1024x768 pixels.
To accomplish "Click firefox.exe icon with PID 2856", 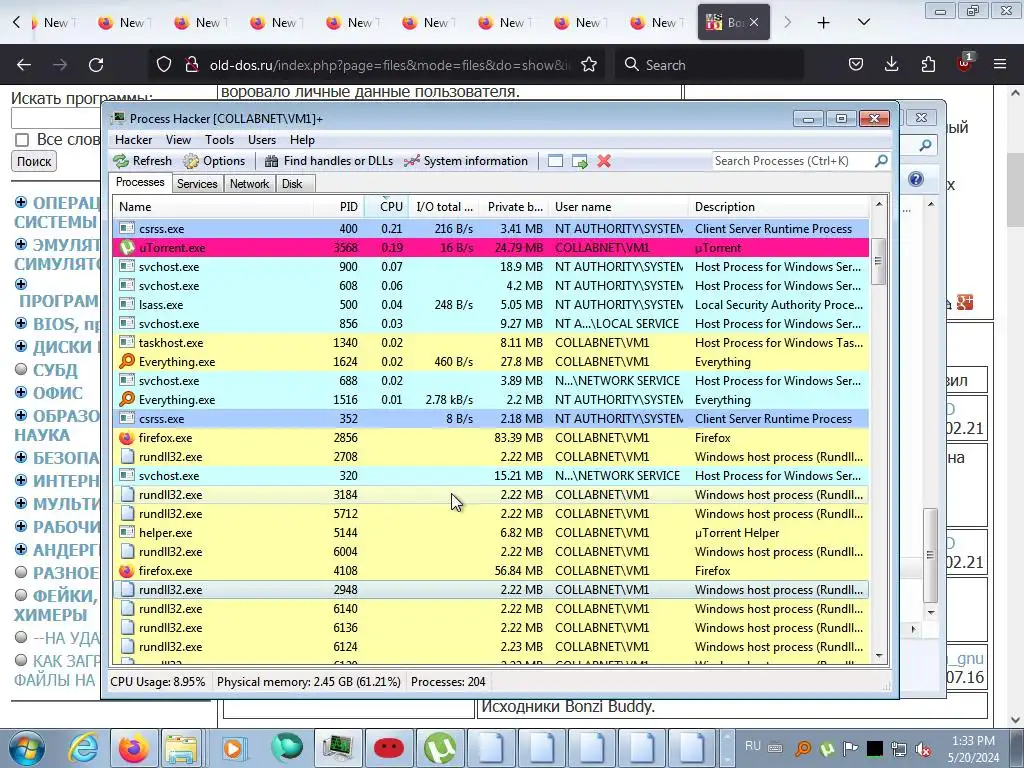I will (x=127, y=438).
